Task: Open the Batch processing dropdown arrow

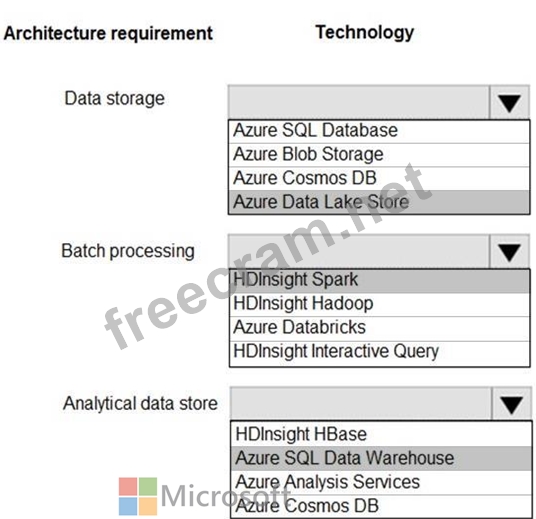Action: click(509, 252)
